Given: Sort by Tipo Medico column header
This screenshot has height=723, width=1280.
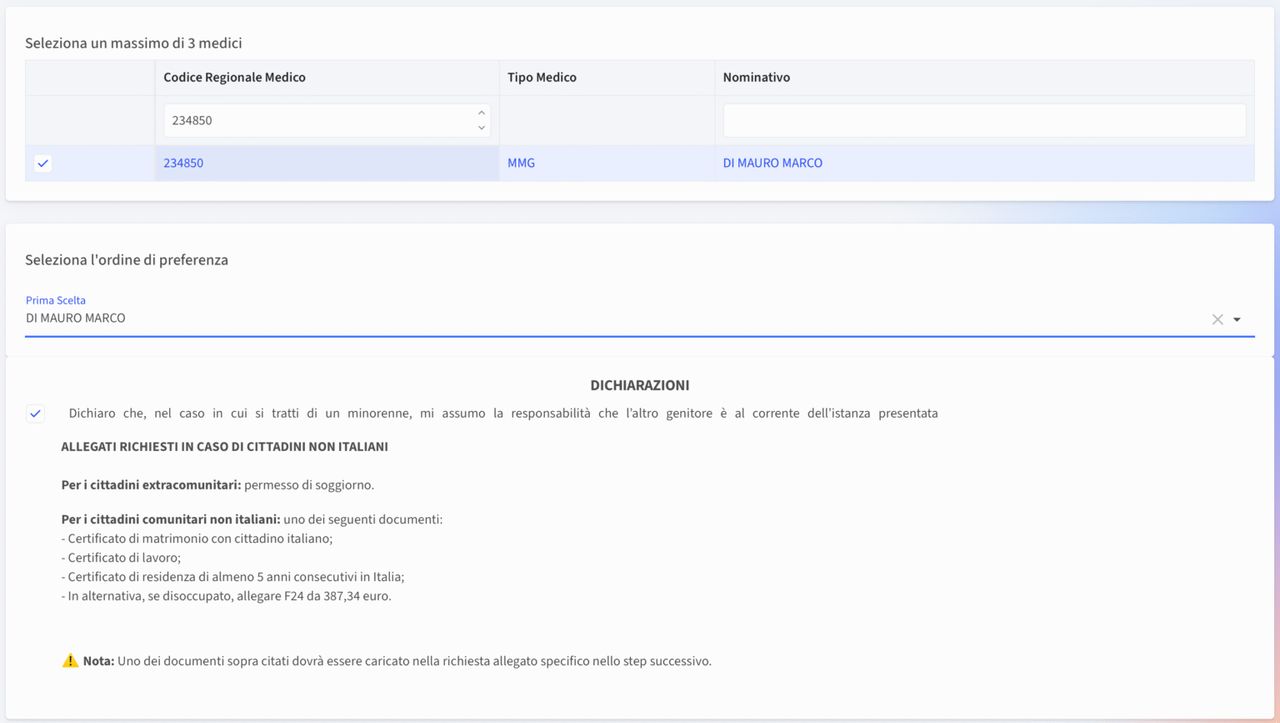Looking at the screenshot, I should click(x=542, y=77).
